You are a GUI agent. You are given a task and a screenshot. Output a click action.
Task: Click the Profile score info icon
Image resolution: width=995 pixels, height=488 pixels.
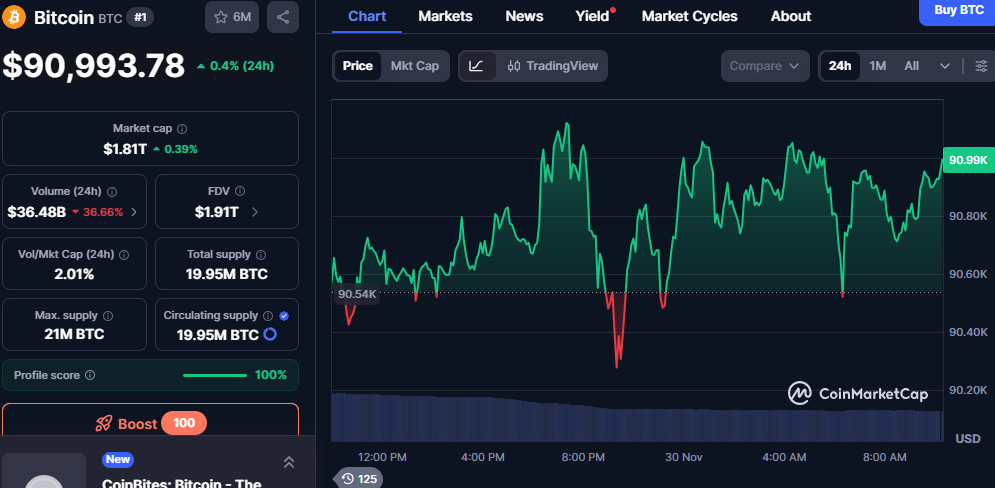[90, 375]
